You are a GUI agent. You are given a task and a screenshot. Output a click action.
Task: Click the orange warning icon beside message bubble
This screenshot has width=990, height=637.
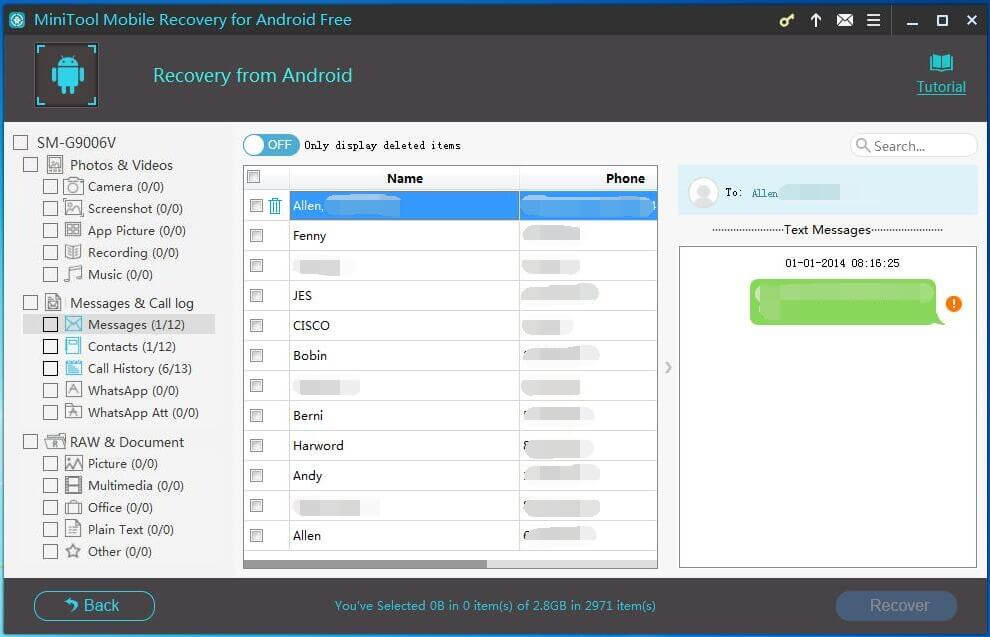tap(953, 304)
